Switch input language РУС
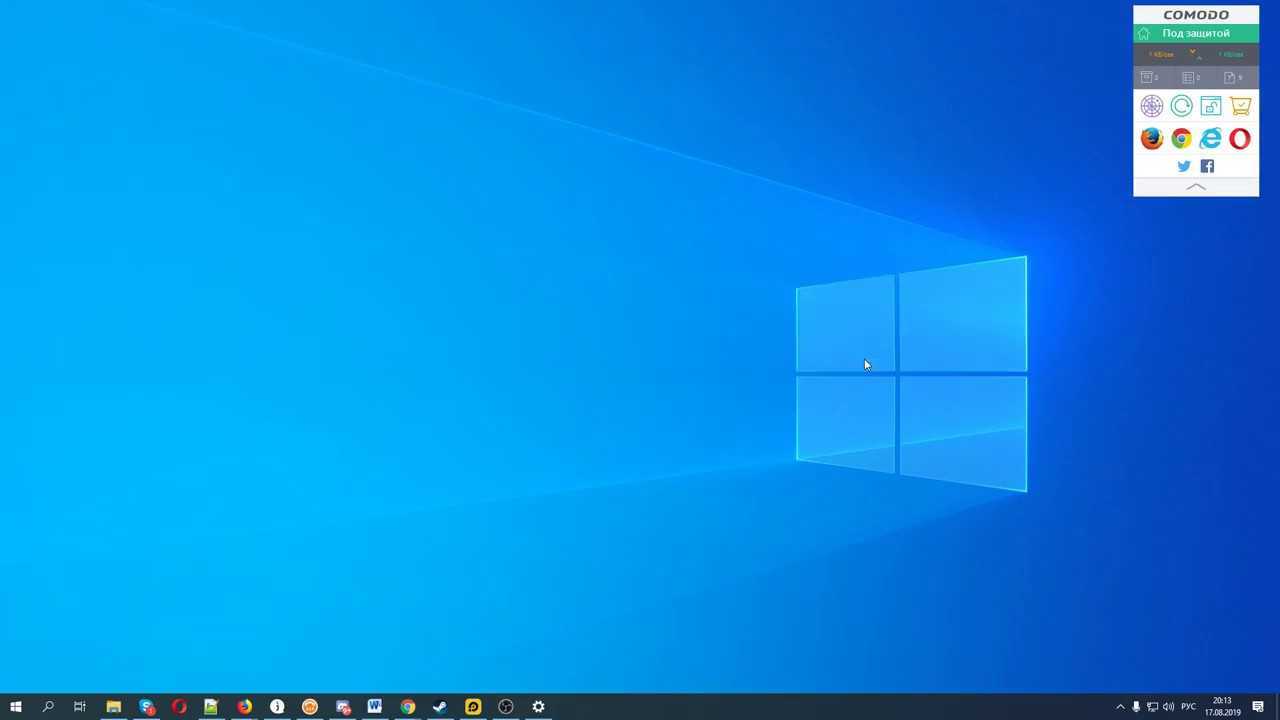Image resolution: width=1280 pixels, height=720 pixels. click(x=1189, y=707)
